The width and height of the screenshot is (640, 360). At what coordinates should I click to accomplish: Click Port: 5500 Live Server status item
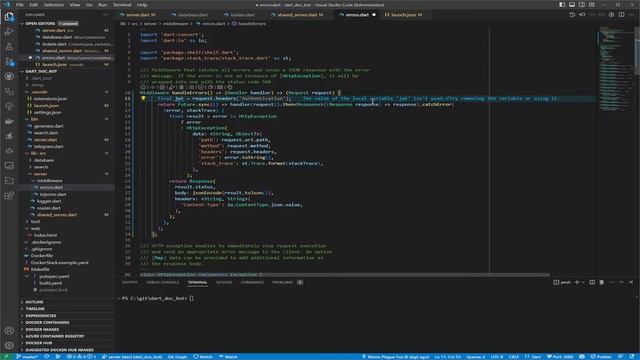pos(560,357)
